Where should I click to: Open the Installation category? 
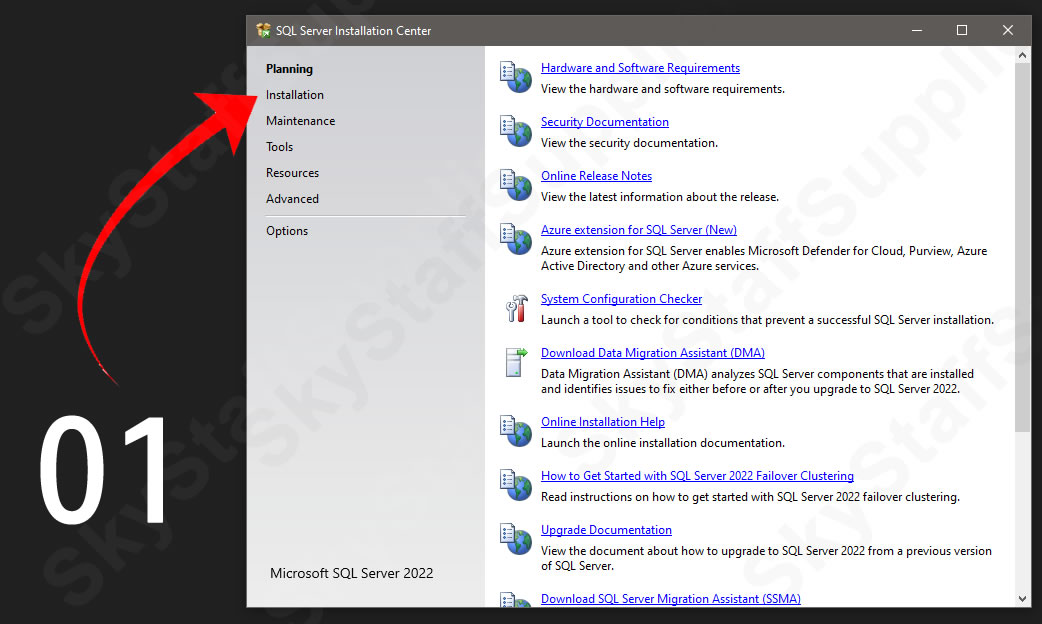coord(295,95)
